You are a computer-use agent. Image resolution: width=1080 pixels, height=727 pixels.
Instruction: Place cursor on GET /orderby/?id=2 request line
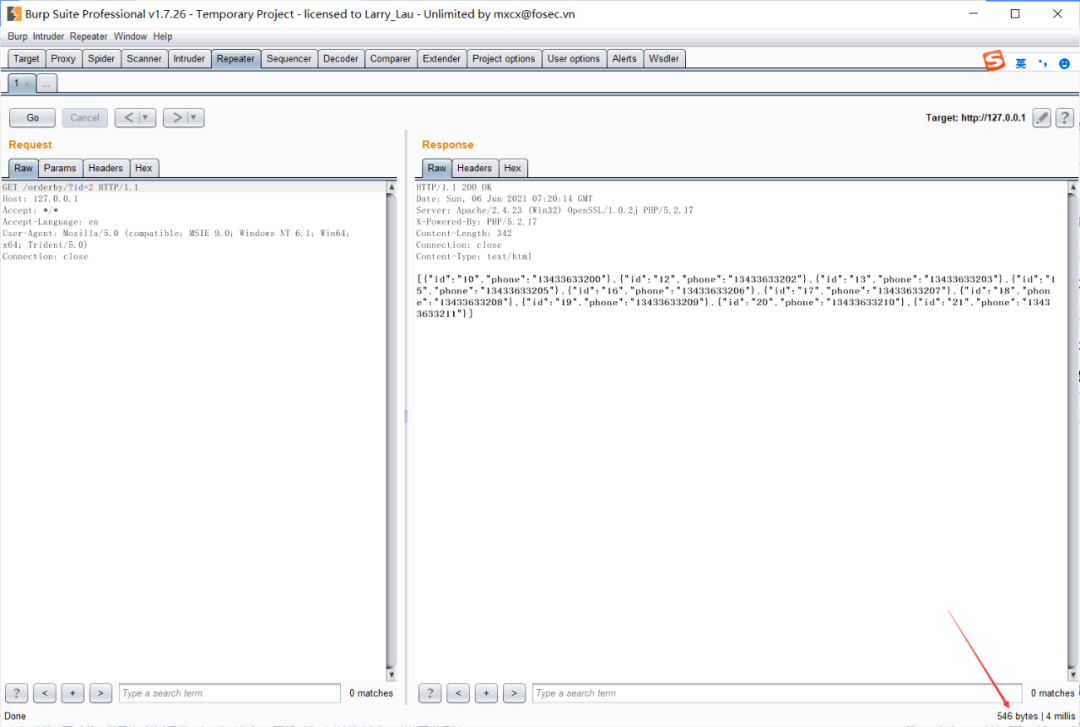[70, 187]
